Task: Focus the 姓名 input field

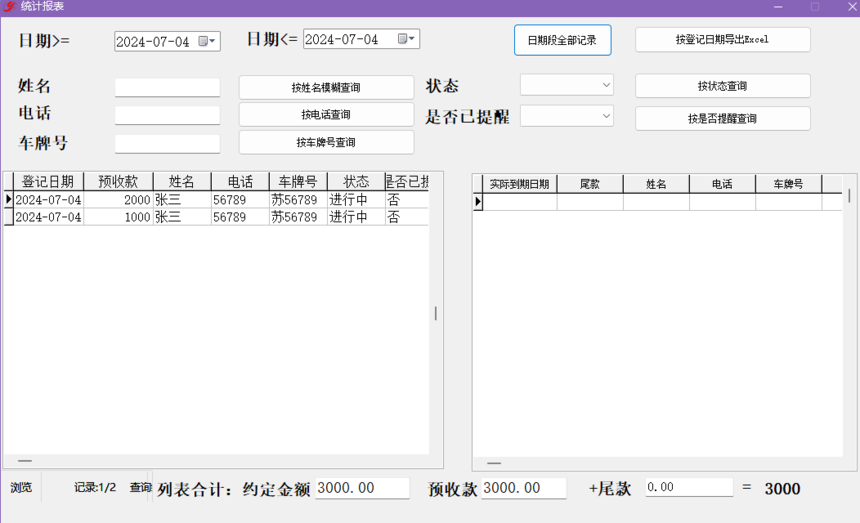Action: click(167, 87)
